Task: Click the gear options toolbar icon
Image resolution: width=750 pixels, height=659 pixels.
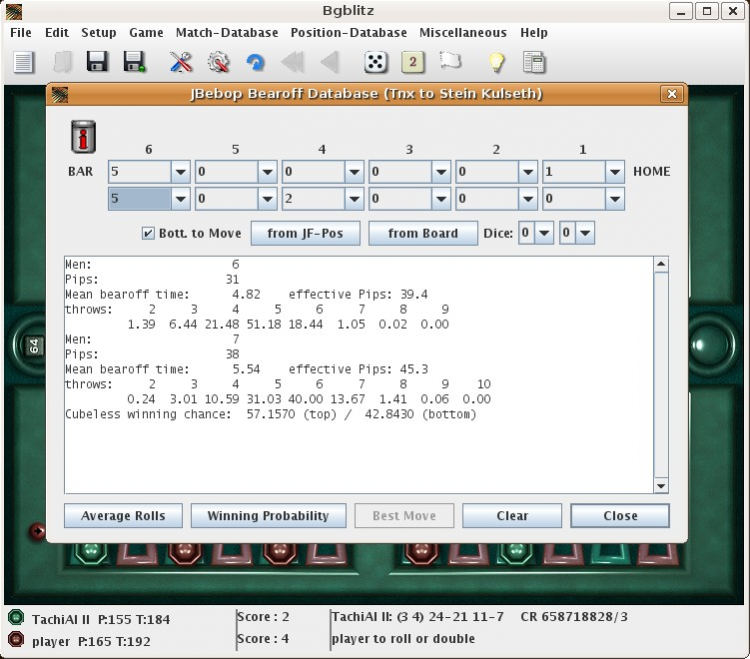Action: coord(218,62)
